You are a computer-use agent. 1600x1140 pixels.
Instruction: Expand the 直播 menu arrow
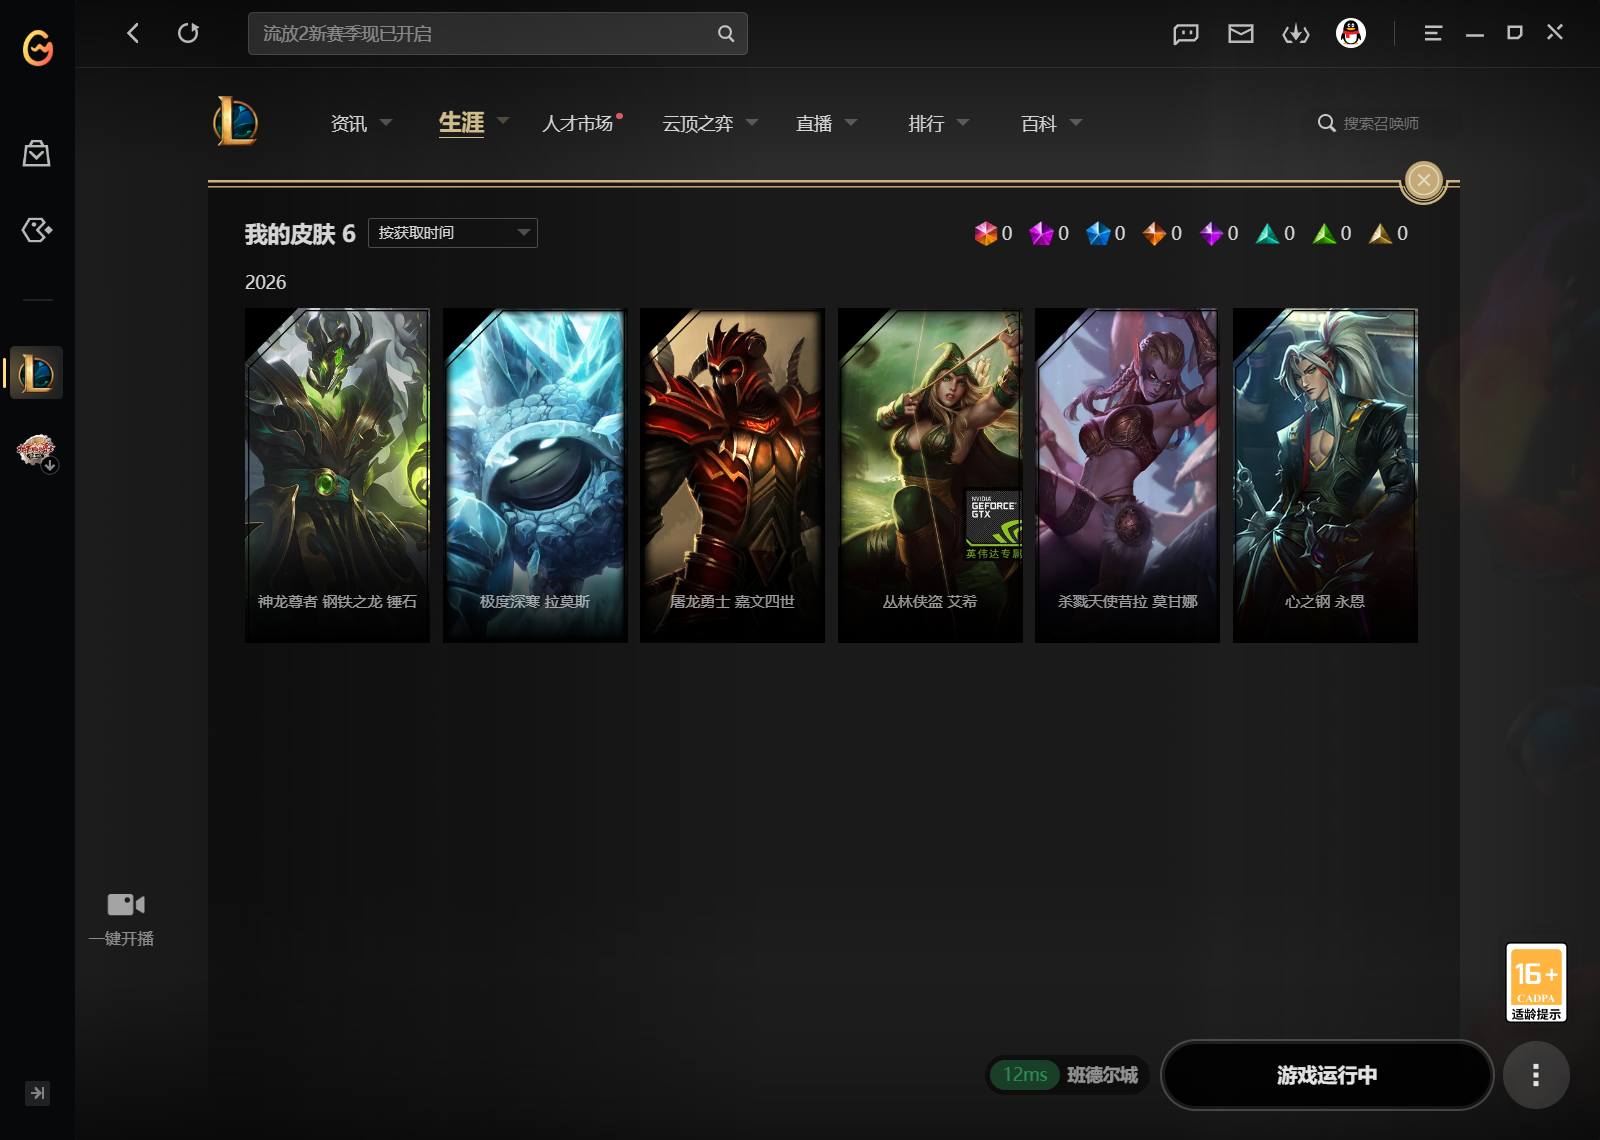point(851,122)
